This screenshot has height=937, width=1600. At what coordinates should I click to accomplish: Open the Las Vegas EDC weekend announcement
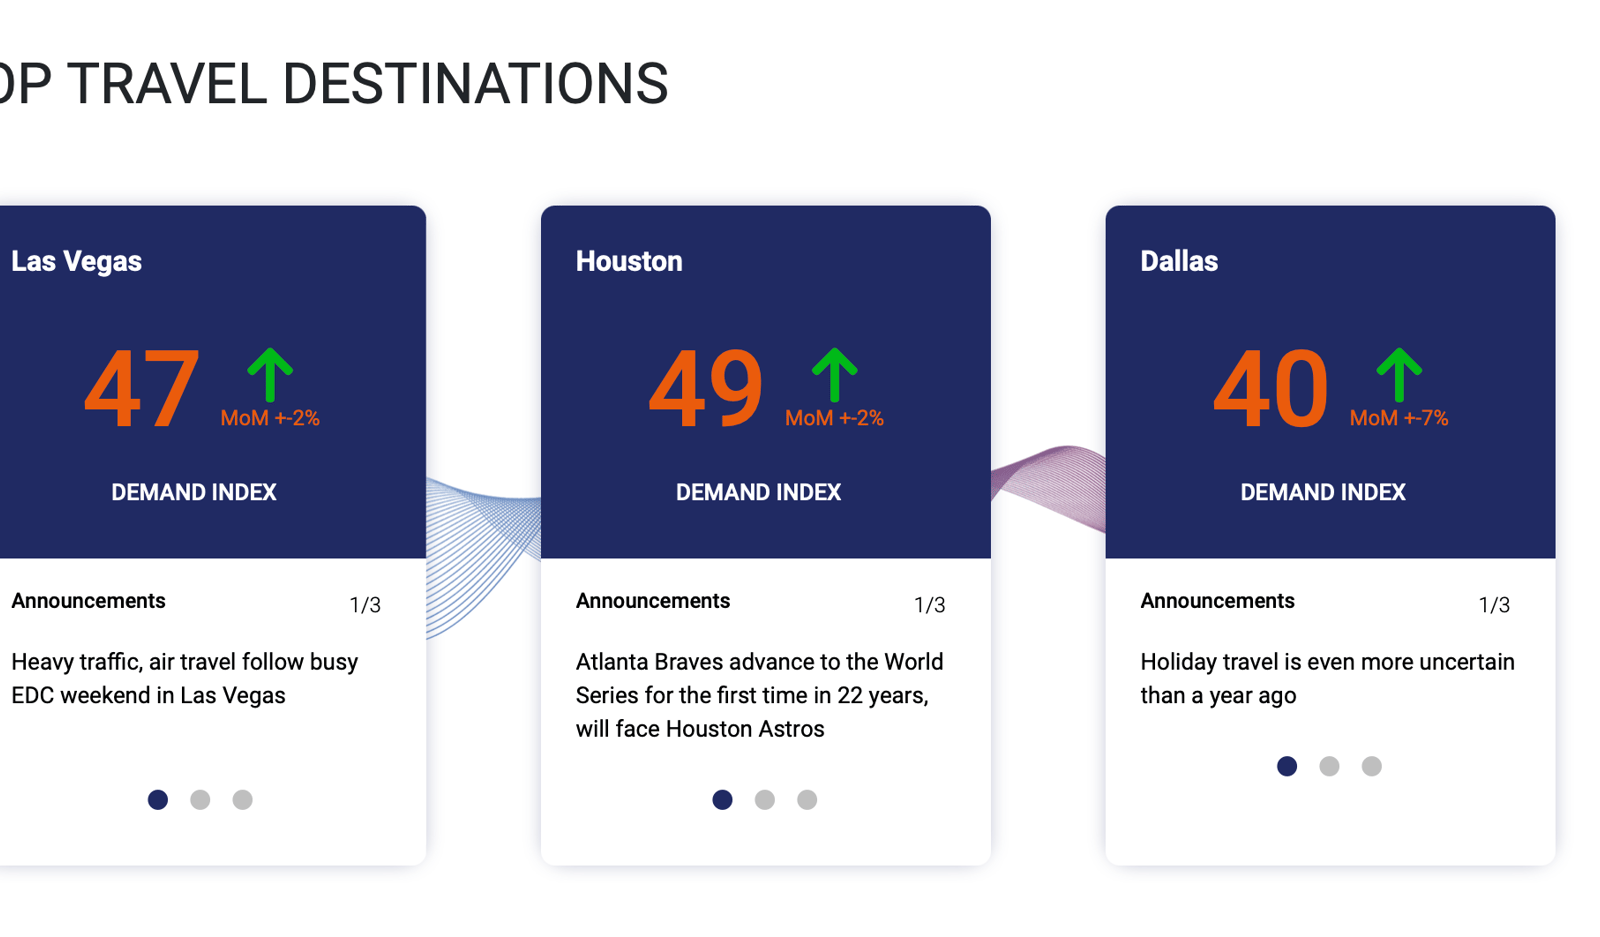(185, 678)
